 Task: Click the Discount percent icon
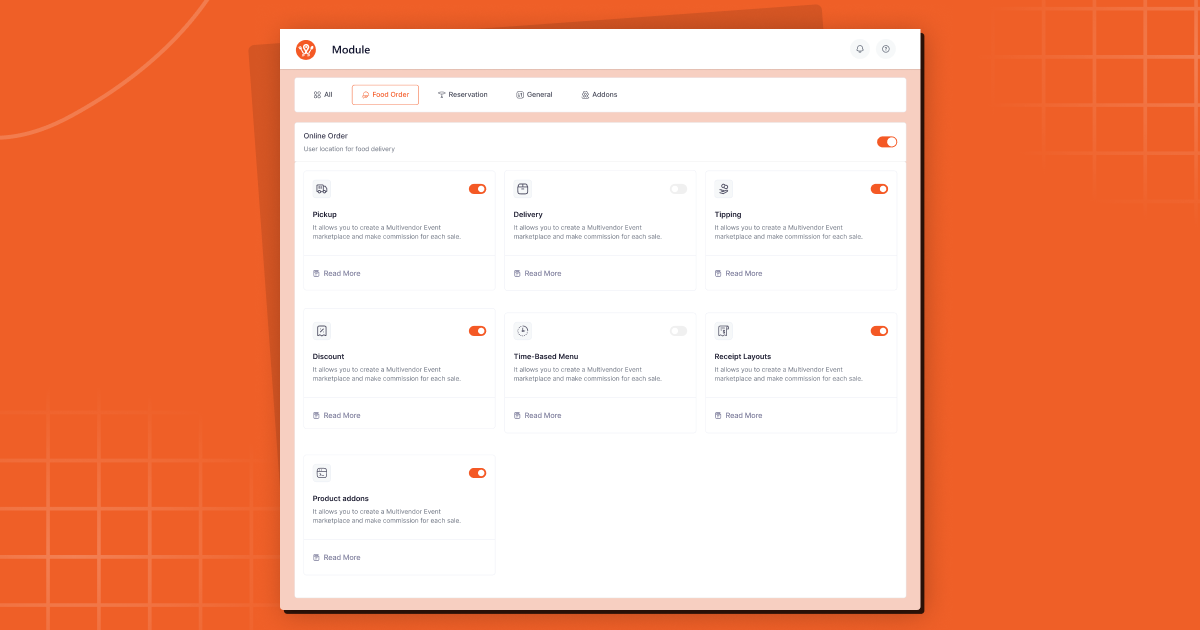click(x=322, y=330)
